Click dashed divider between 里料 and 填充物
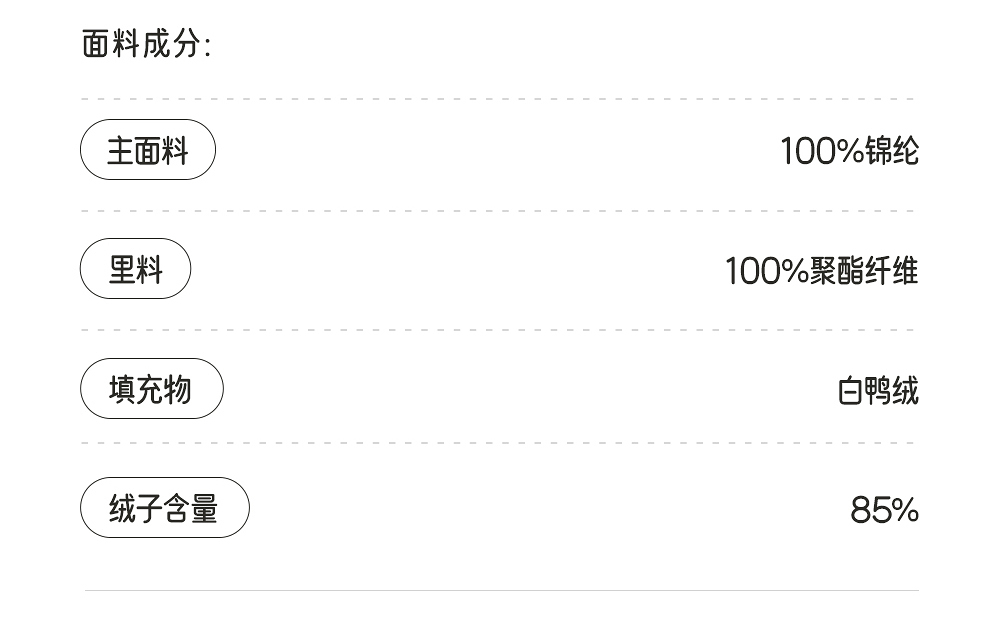Image resolution: width=1000 pixels, height=633 pixels. tap(498, 330)
